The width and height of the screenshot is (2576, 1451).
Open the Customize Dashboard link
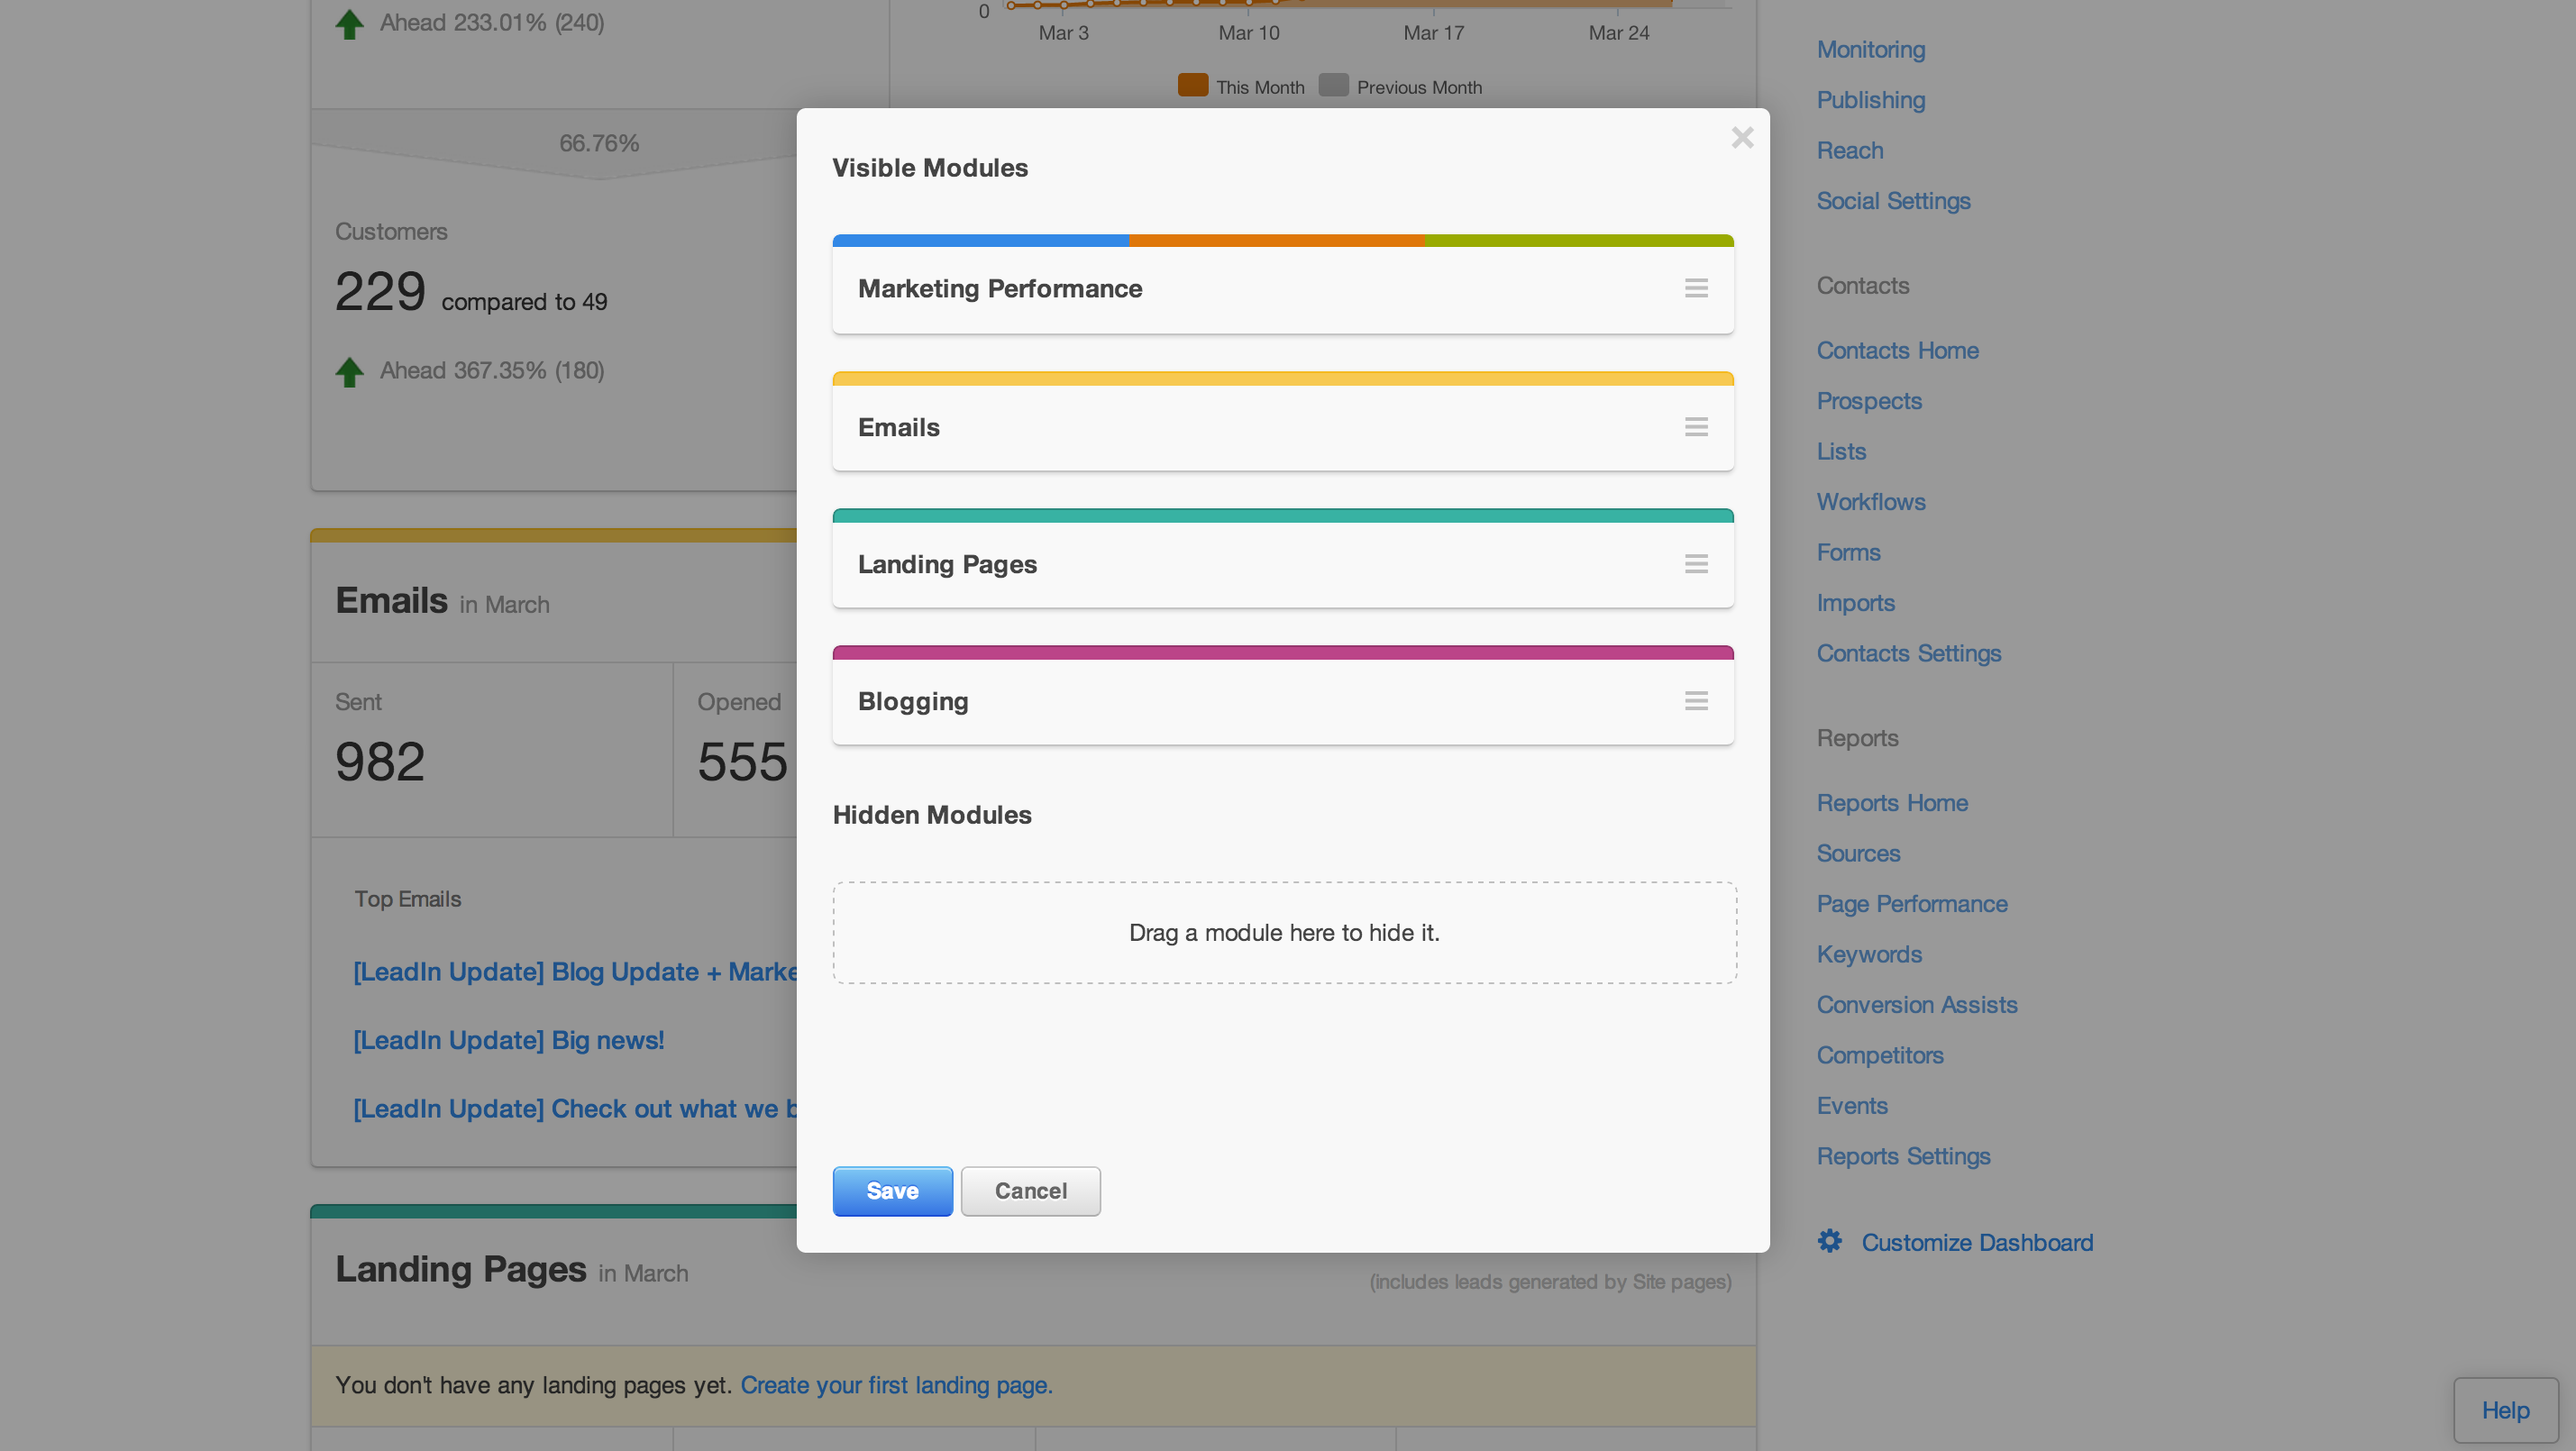[1976, 1242]
